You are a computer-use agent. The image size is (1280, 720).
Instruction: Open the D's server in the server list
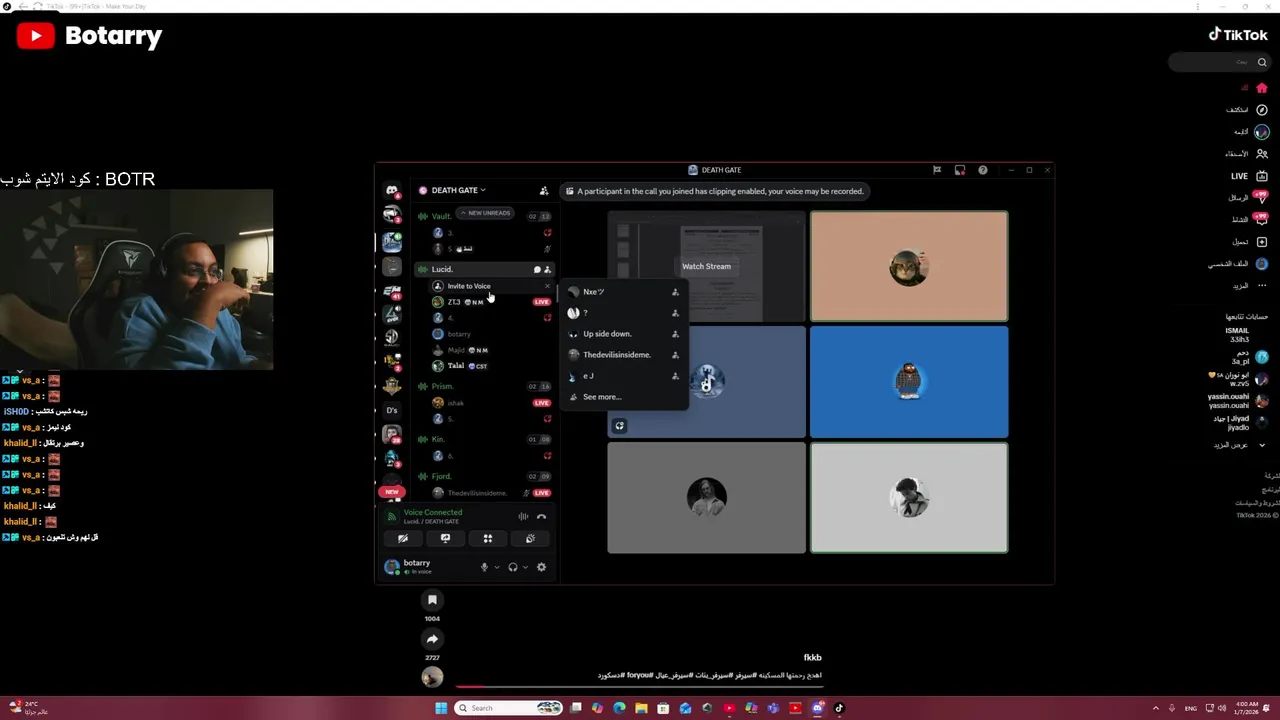pos(392,410)
